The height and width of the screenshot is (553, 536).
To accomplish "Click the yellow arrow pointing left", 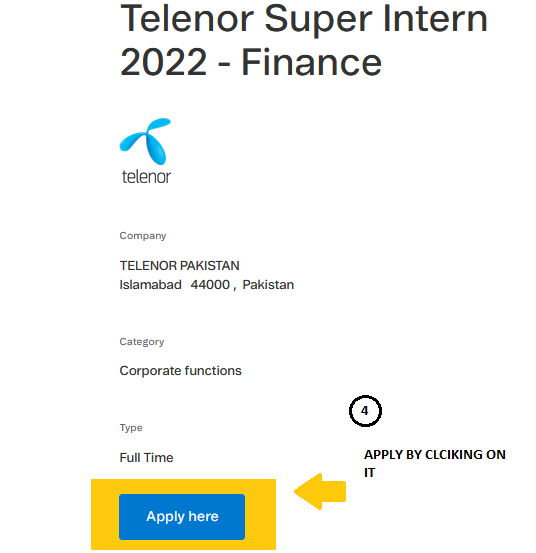I will pos(320,491).
